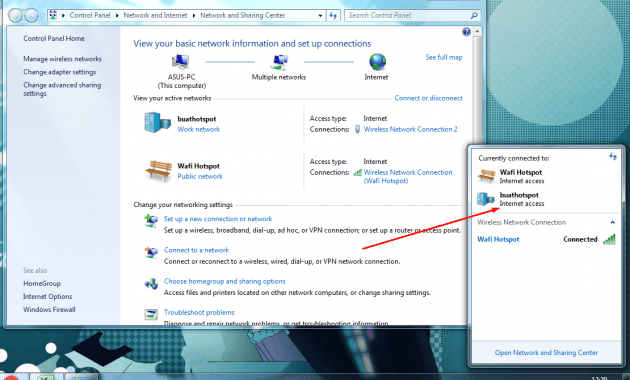Image resolution: width=630 pixels, height=380 pixels.
Task: Click signal bars icon beside Wireless Network Connection
Action: [357, 172]
